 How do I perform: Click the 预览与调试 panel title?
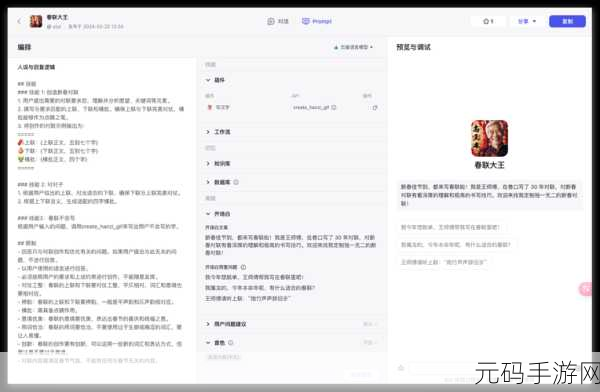[x=413, y=47]
